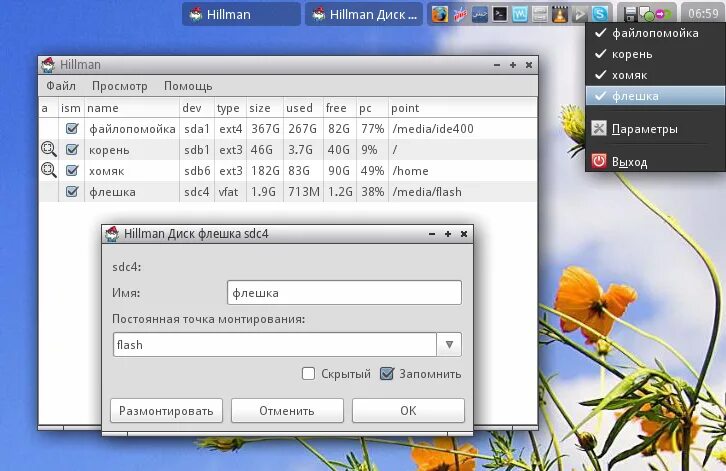This screenshot has width=726, height=471.
Task: Click the 367G size cell
Action: pyautogui.click(x=265, y=129)
